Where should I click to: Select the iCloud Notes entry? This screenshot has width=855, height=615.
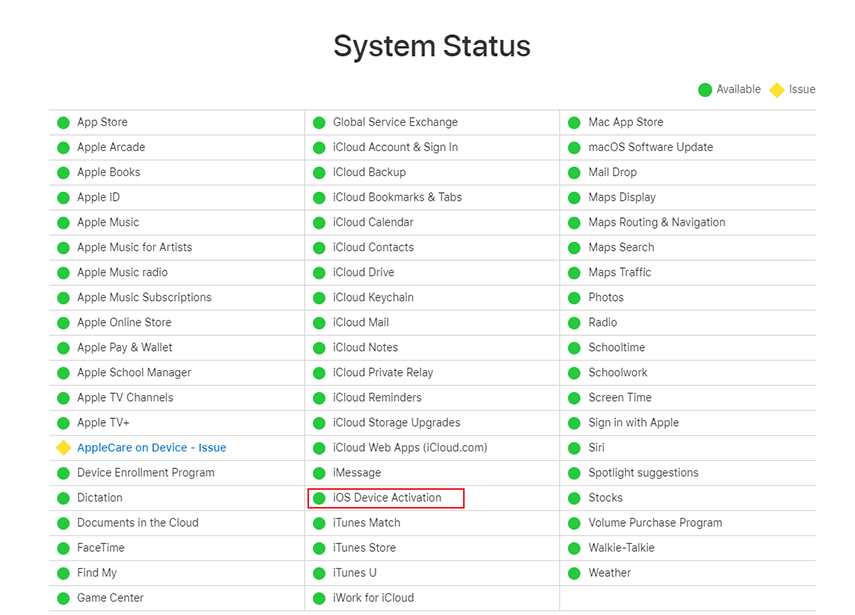coord(365,348)
